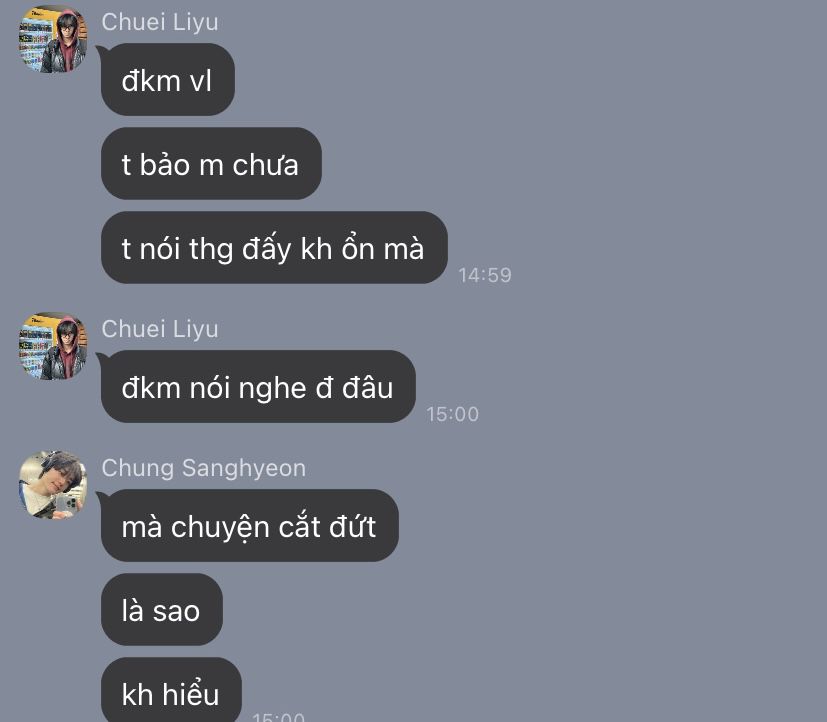Open Chung Sanghyeon's profile avatar
827x722 pixels.
(x=53, y=485)
